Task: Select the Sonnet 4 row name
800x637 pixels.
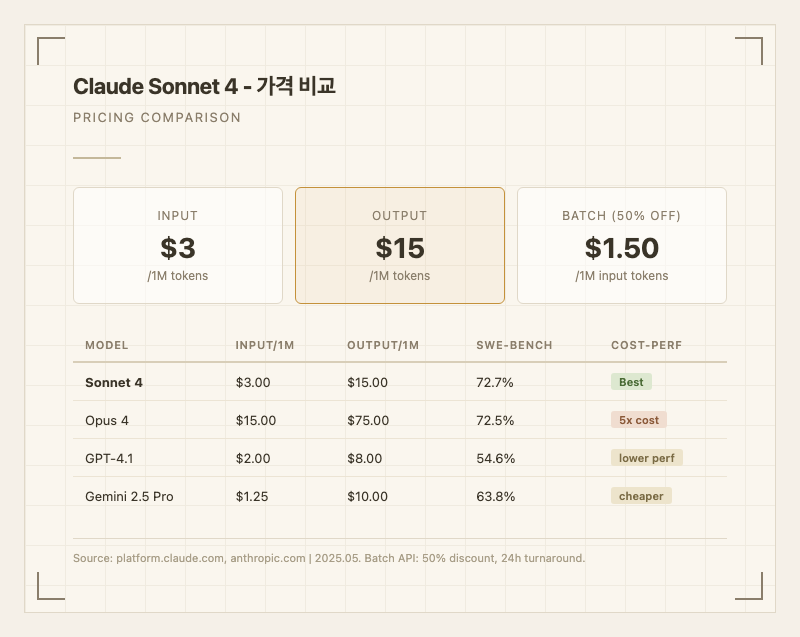Action: pos(114,382)
